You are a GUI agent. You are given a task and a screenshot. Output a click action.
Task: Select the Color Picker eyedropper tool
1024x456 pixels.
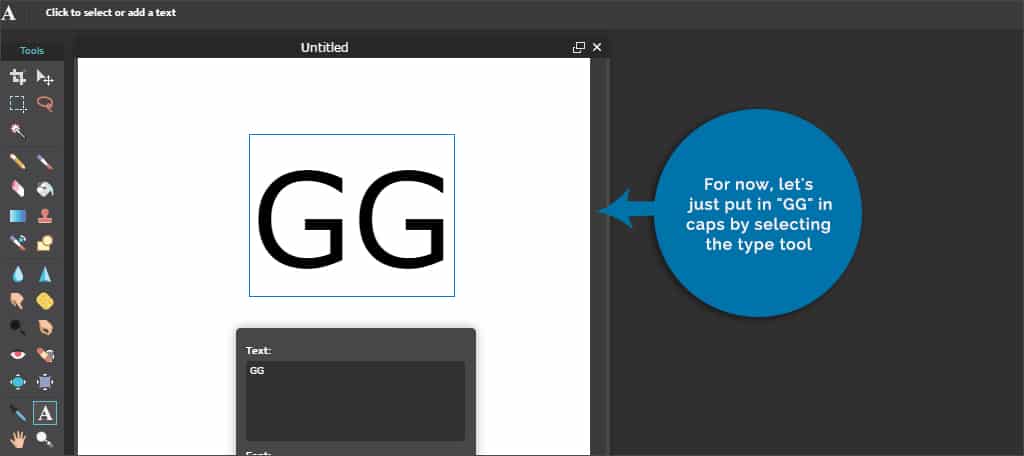(x=18, y=413)
